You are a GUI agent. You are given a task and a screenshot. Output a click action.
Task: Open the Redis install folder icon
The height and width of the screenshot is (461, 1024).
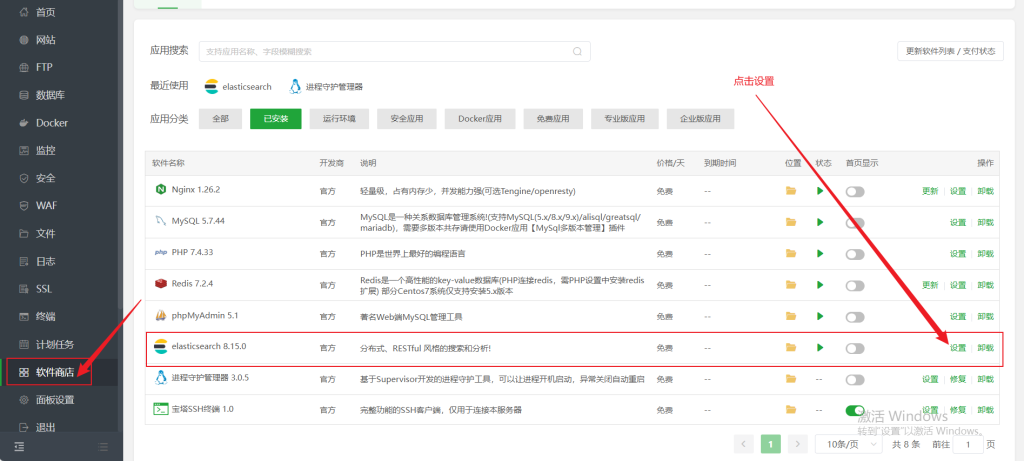point(791,285)
